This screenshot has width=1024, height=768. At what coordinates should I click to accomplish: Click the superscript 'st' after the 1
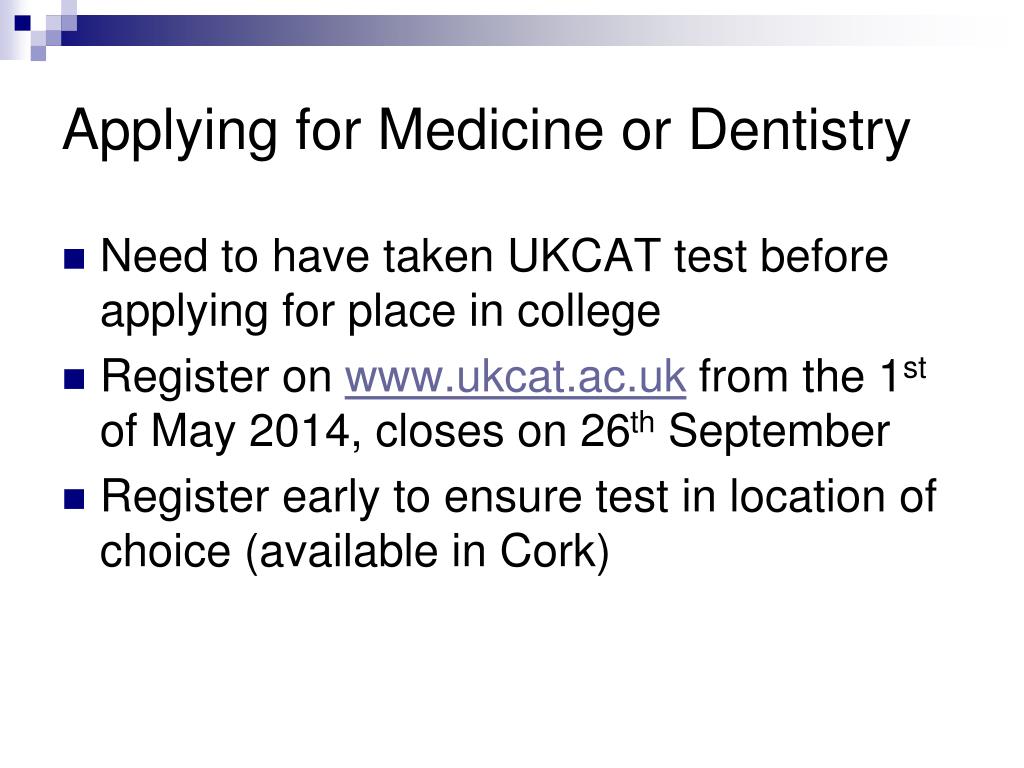(914, 368)
